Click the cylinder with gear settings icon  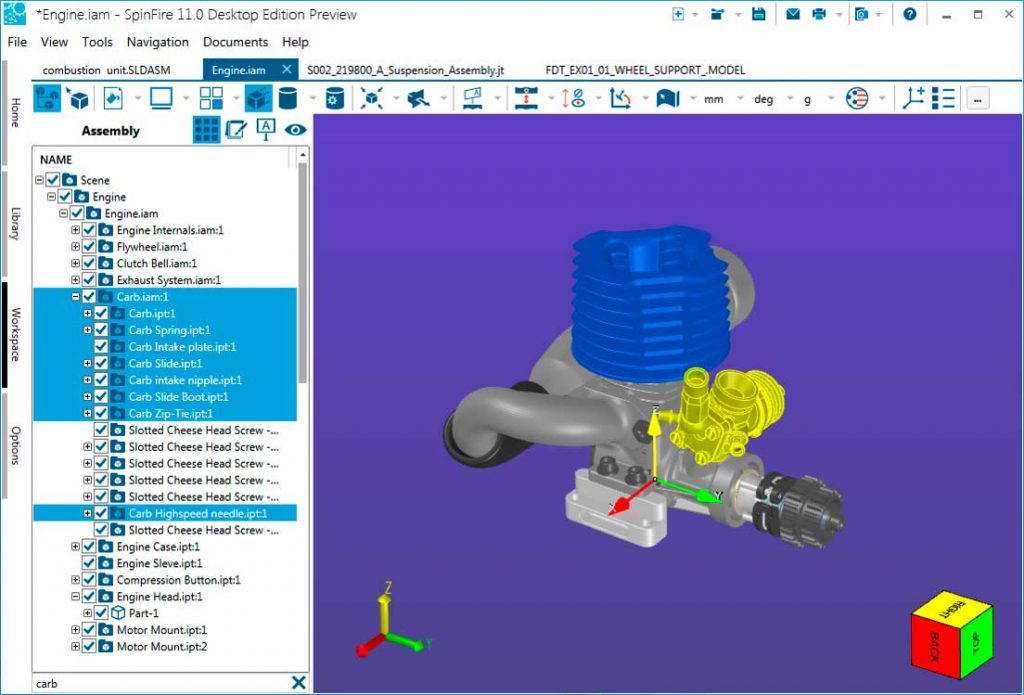point(334,99)
